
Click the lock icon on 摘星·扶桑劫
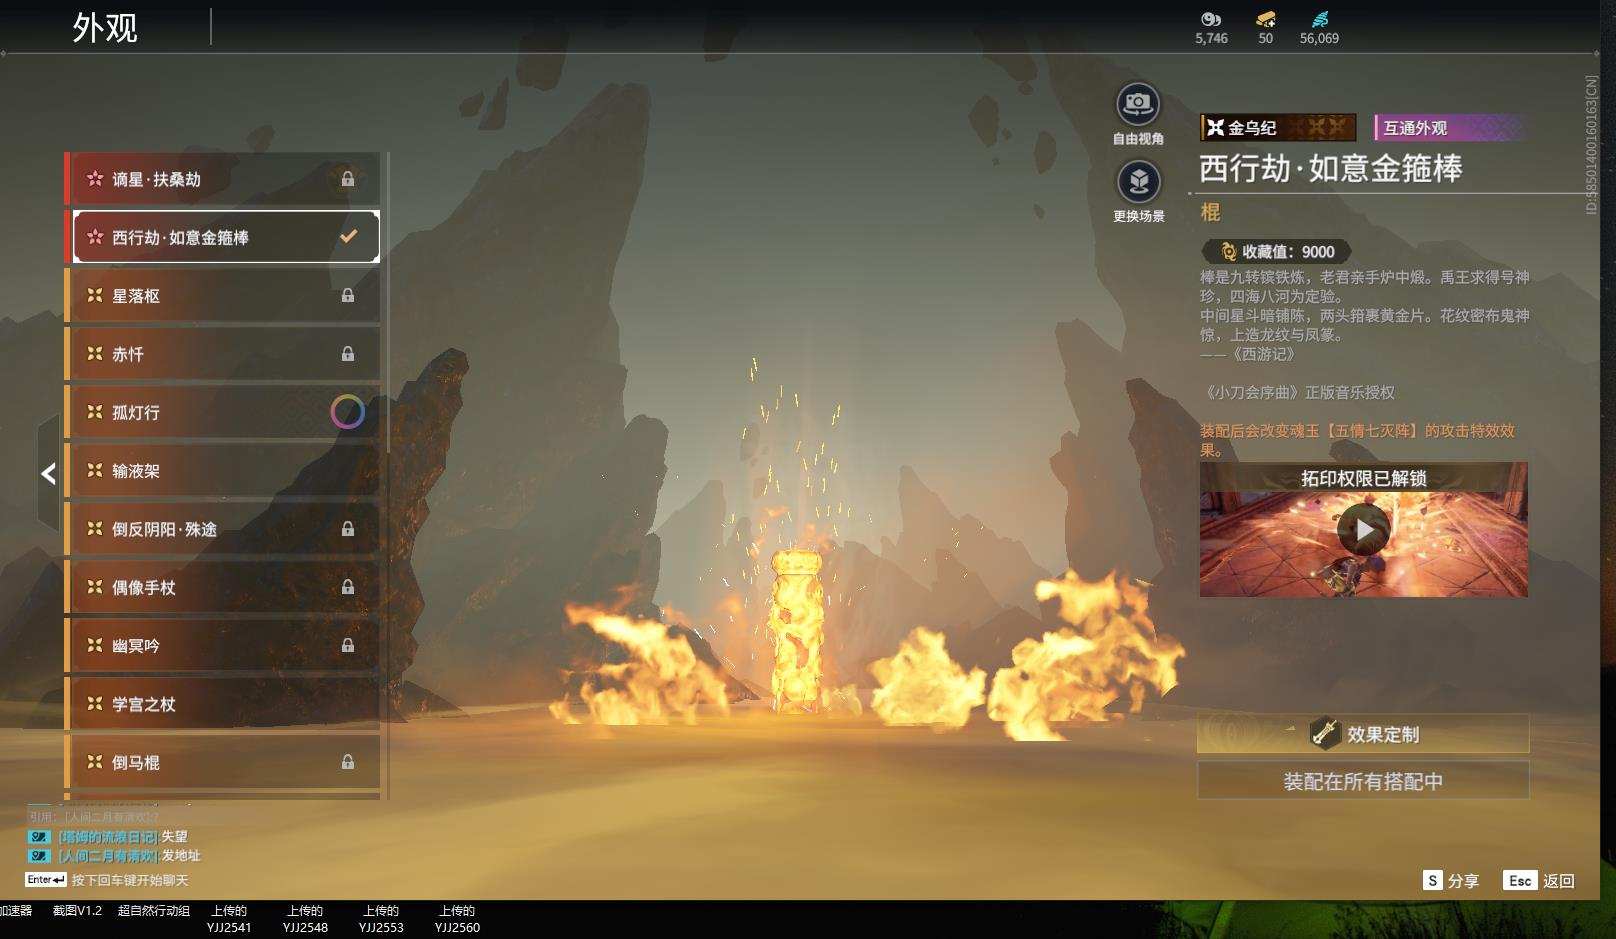(348, 179)
